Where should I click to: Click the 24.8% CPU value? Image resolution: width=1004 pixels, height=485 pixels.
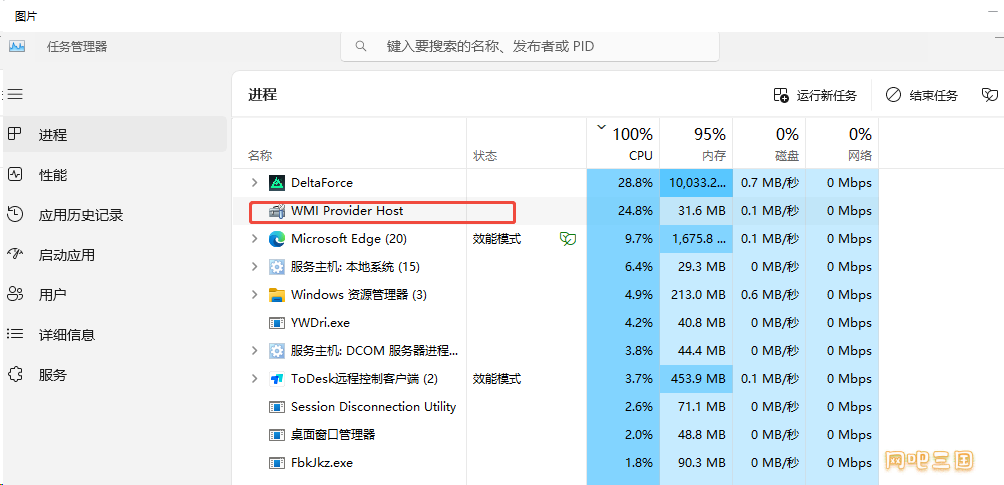635,211
